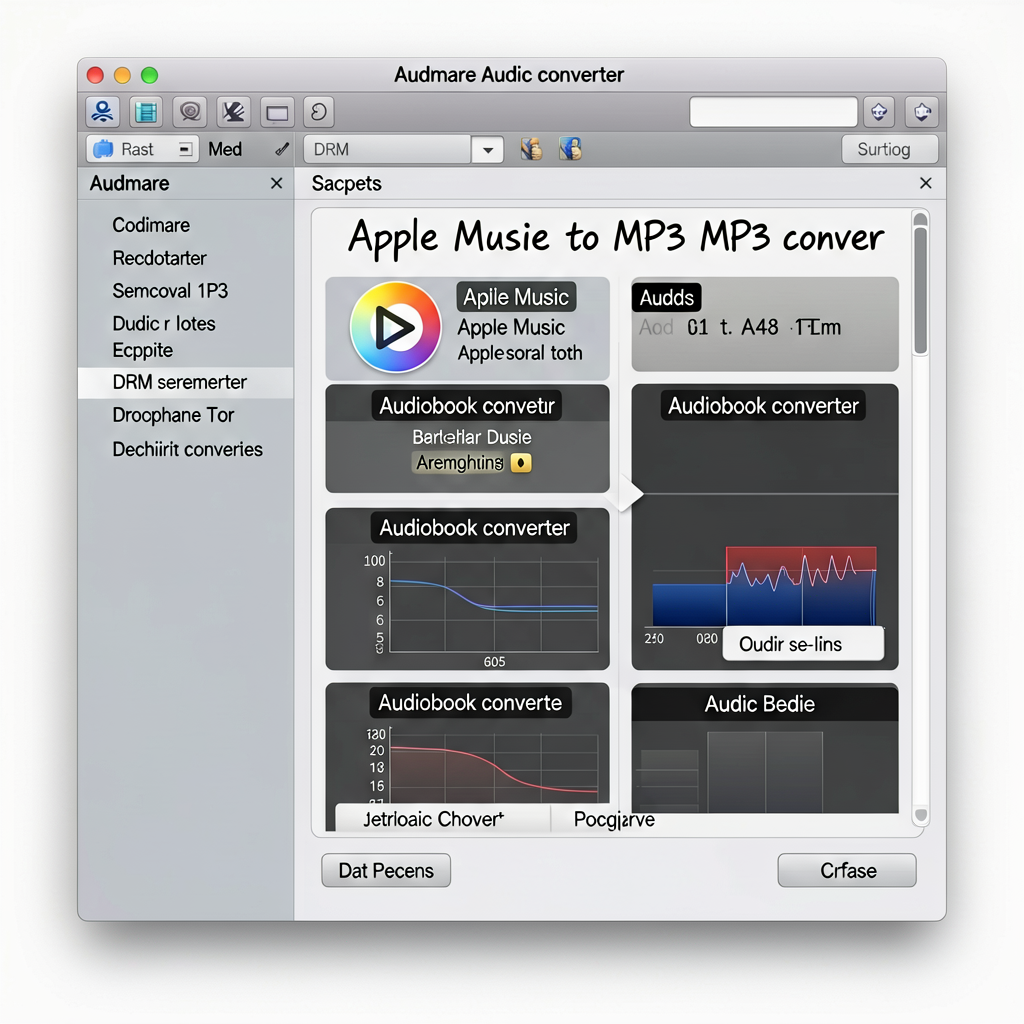
Task: Select Dechiirit converies in the sidebar
Action: click(187, 449)
